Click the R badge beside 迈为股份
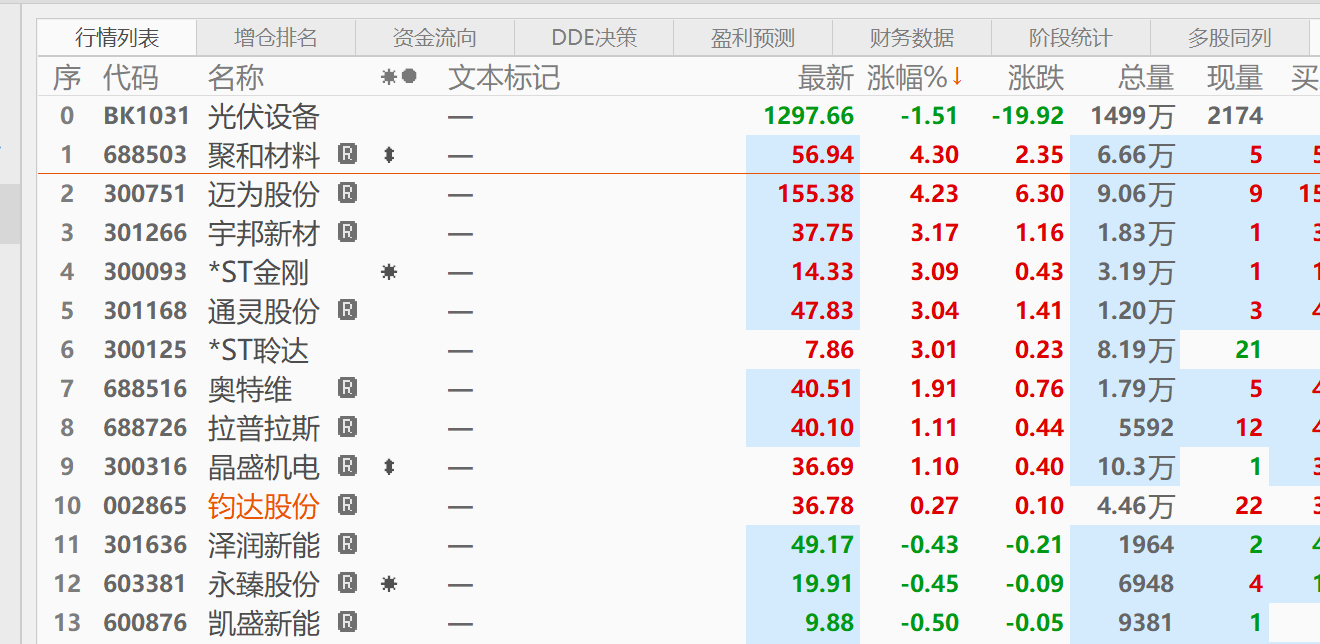This screenshot has width=1320, height=644. click(x=347, y=193)
